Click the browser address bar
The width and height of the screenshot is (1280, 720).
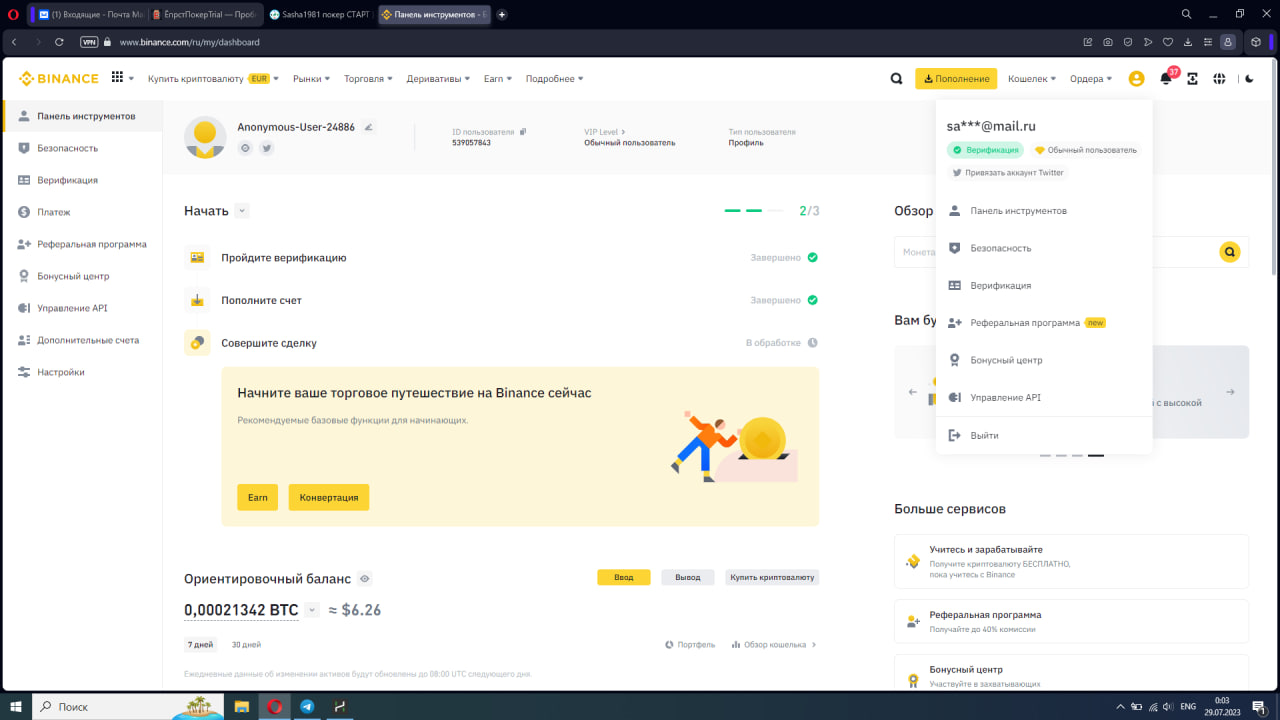coord(590,42)
